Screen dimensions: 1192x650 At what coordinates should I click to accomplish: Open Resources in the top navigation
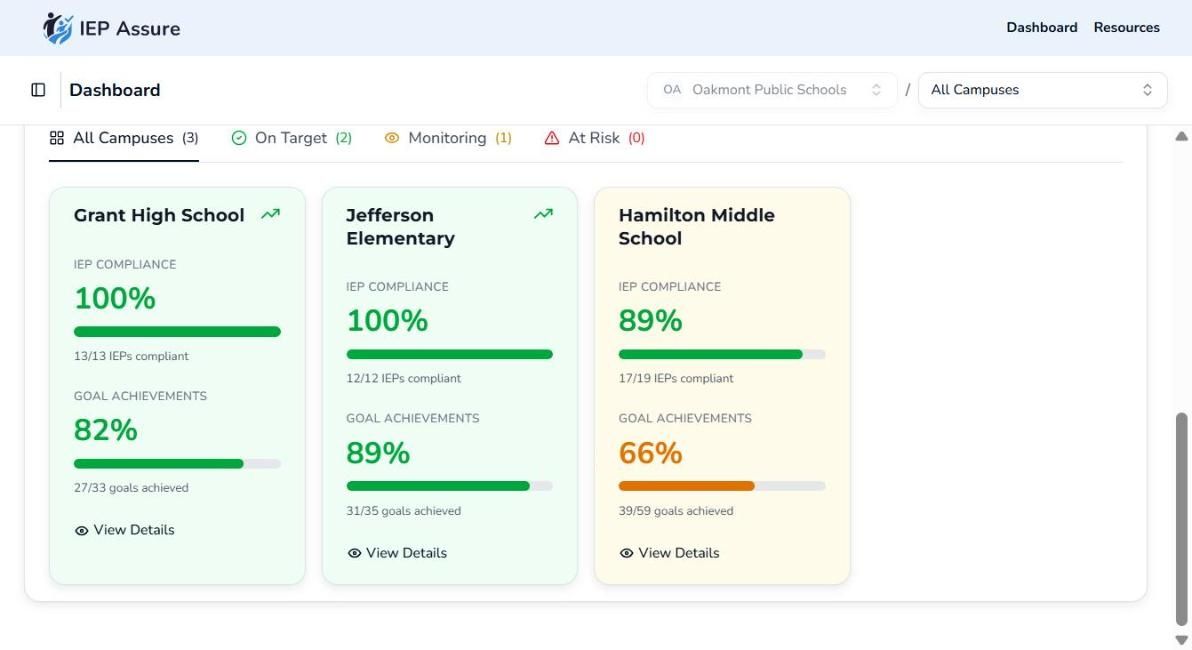[1127, 27]
